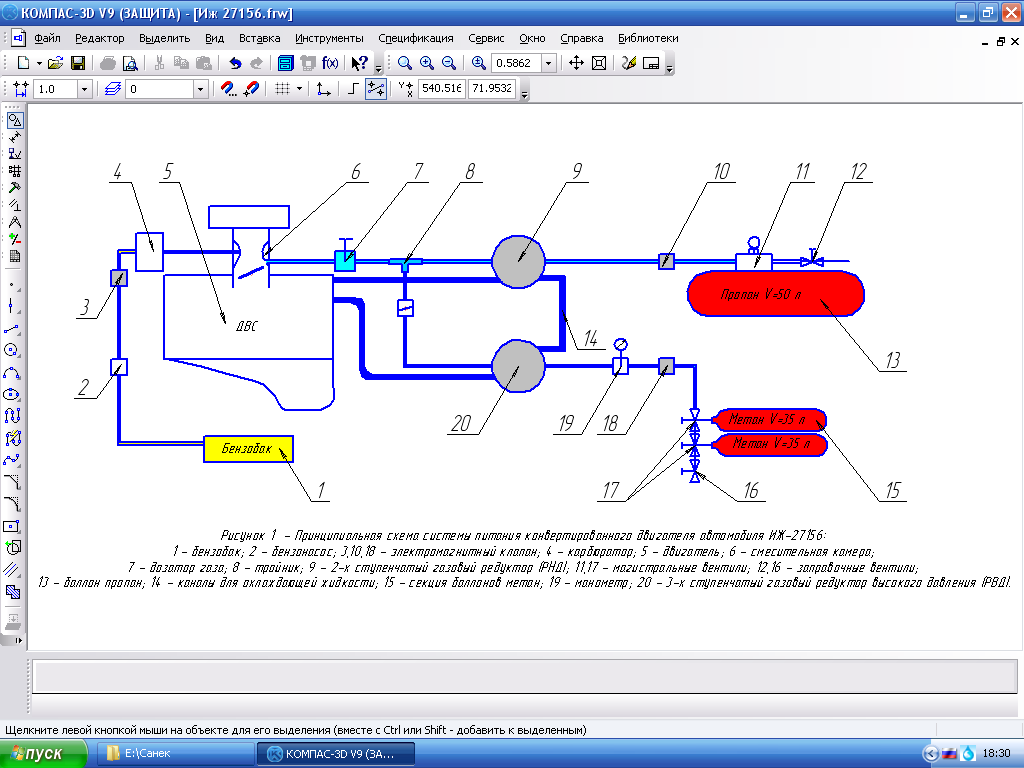The image size is (1024, 768).
Task: Create a new document with the New icon
Action: tap(24, 63)
